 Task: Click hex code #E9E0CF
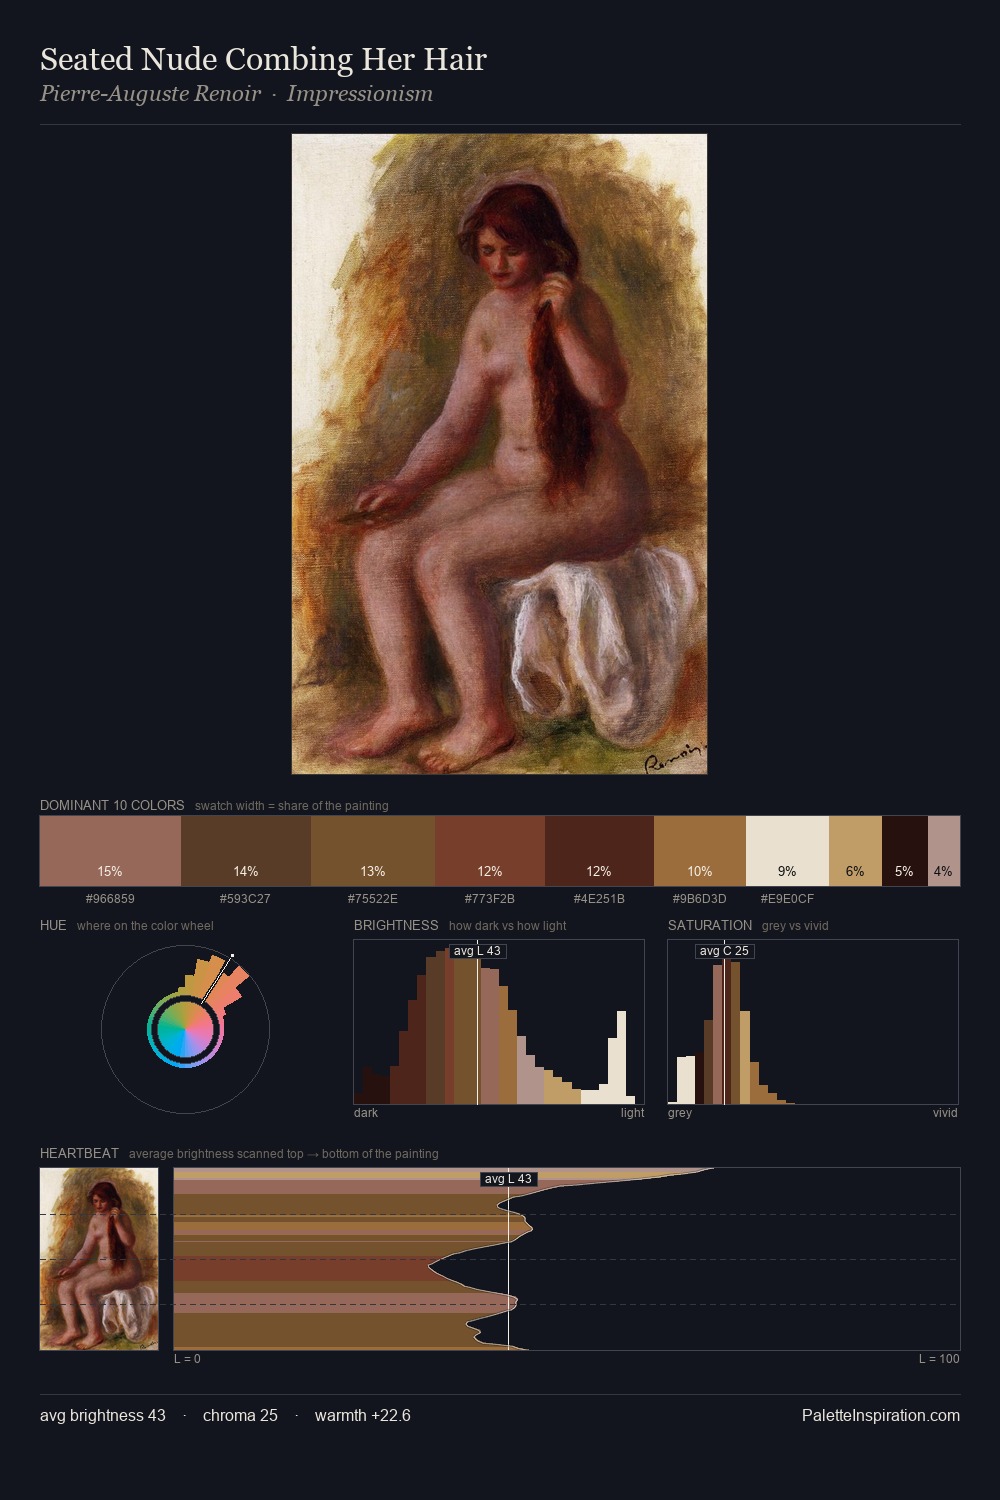787,899
